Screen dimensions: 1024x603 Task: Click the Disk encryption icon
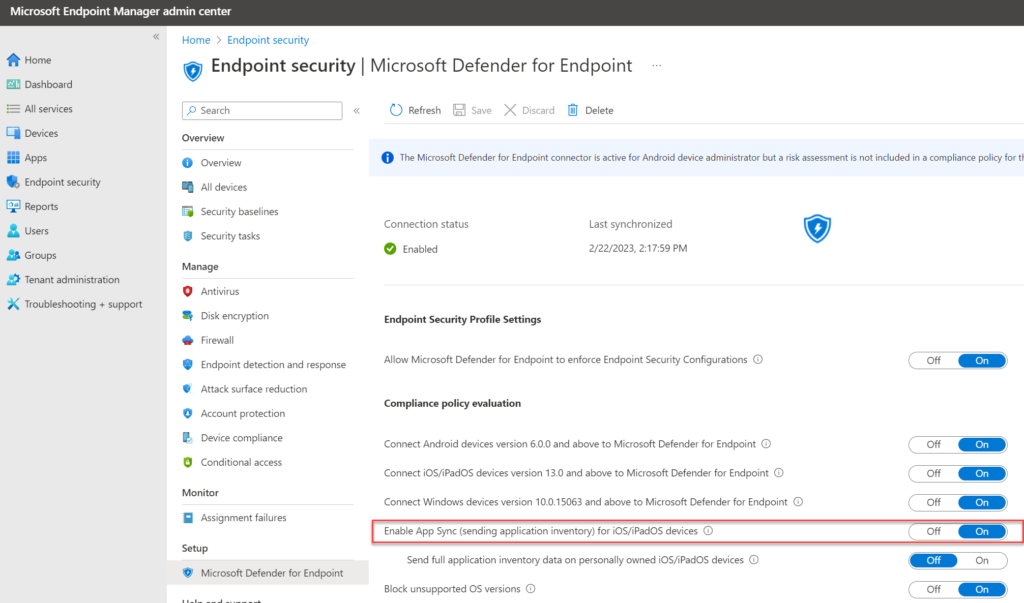pyautogui.click(x=187, y=316)
